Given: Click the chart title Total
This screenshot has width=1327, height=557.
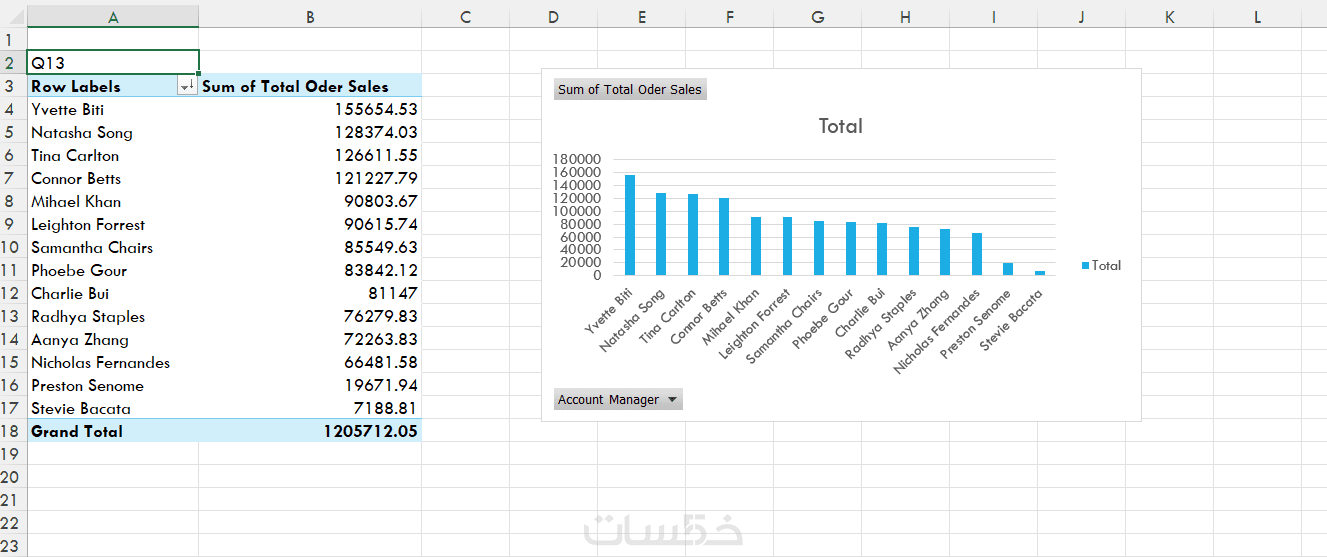Looking at the screenshot, I should (840, 126).
